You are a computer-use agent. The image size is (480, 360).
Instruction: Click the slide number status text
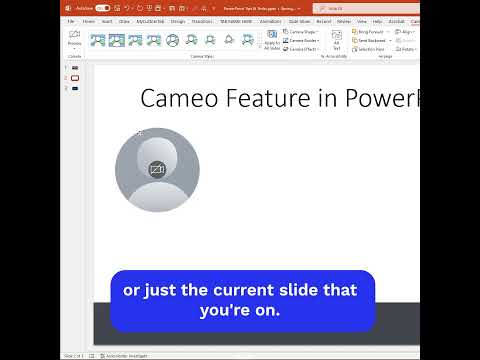tap(73, 356)
